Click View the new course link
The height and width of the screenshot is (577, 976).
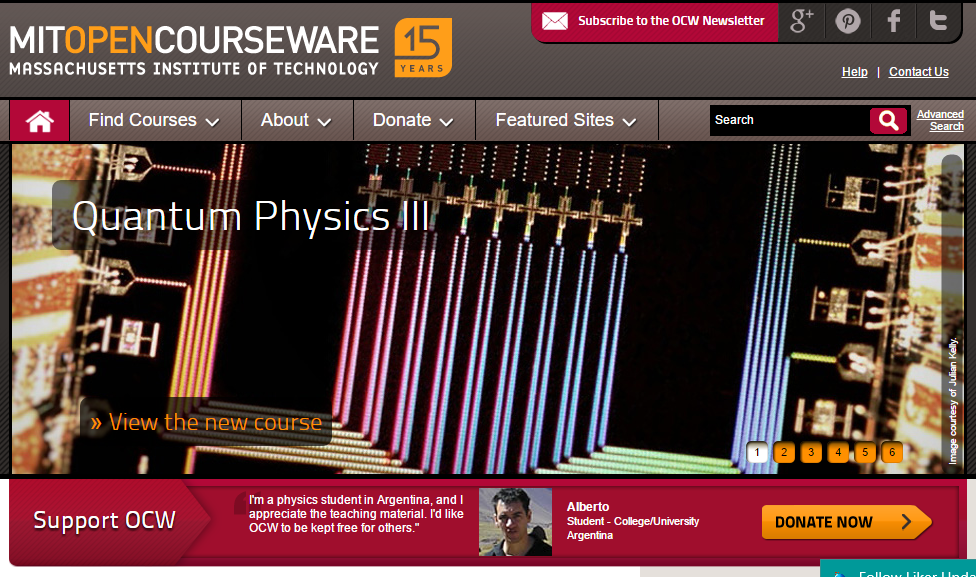pyautogui.click(x=204, y=422)
